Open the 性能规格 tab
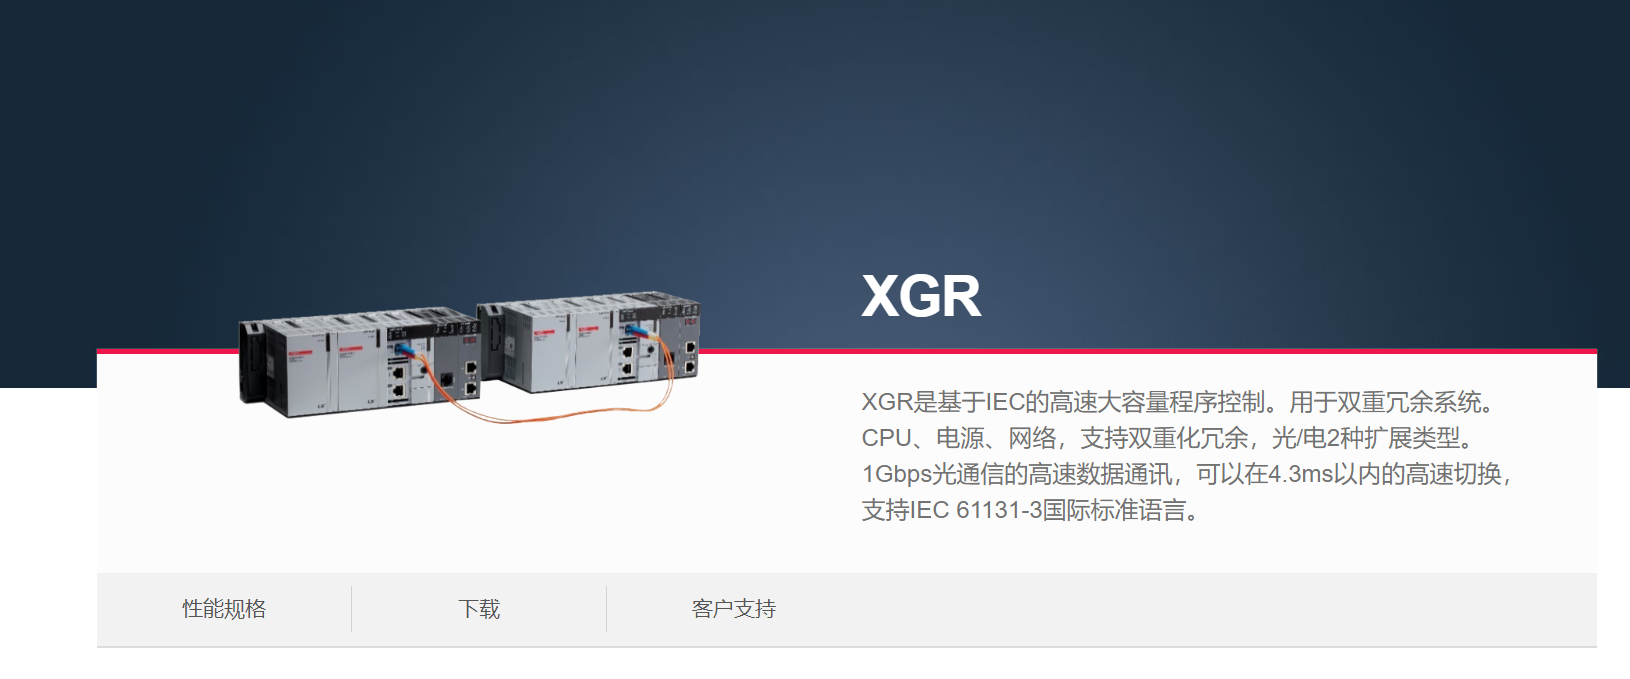Viewport: 1630px width, 679px height. [224, 609]
